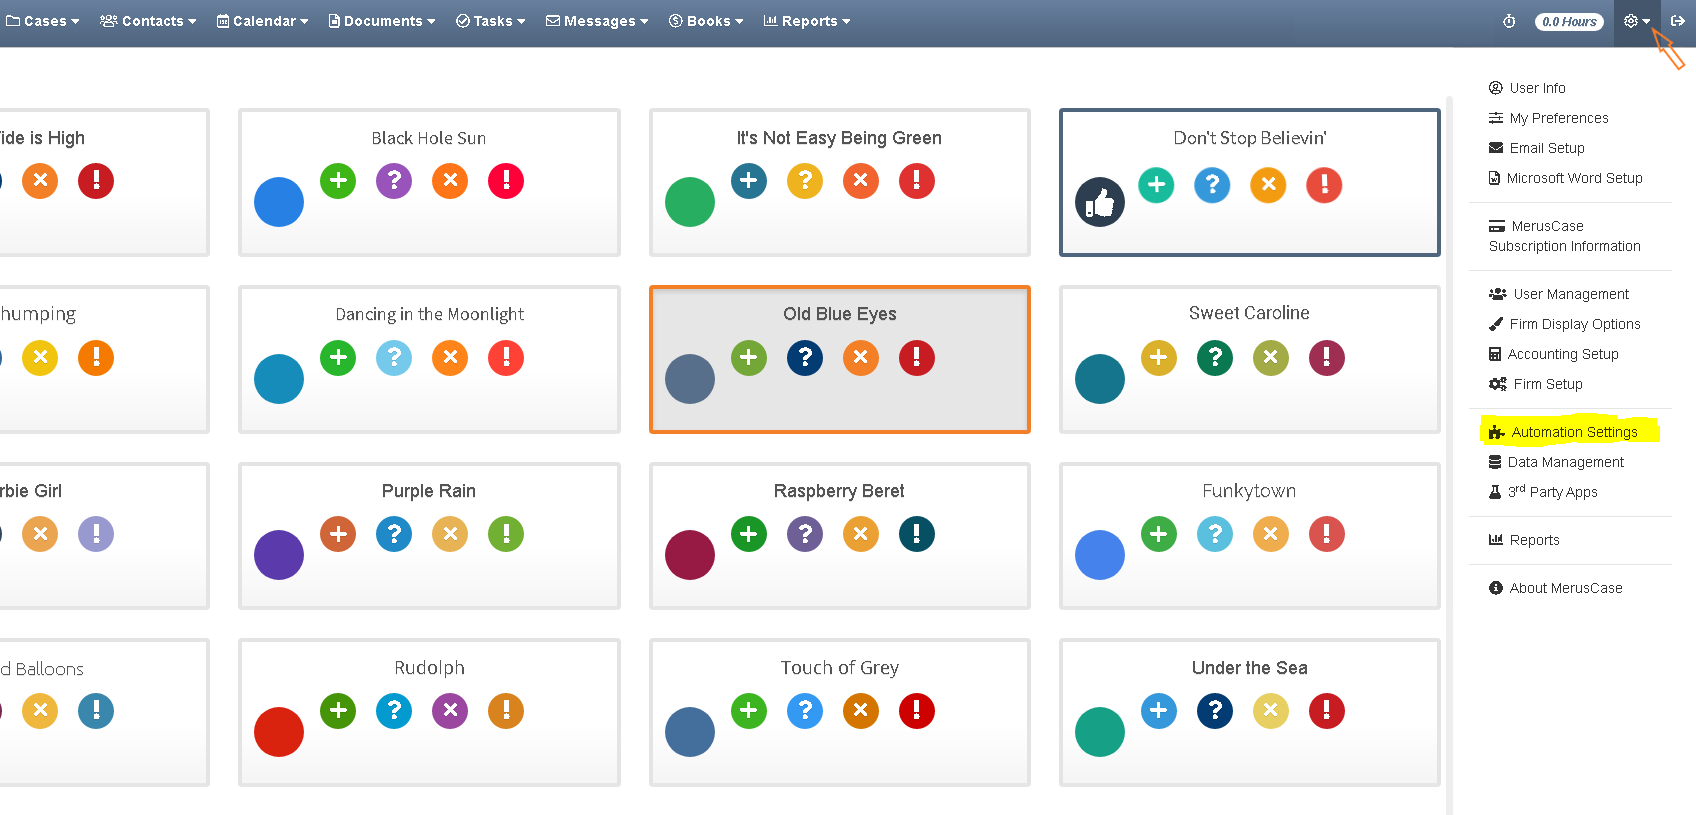
Task: Click orange exclamation icon in Rudolph
Action: (x=506, y=711)
